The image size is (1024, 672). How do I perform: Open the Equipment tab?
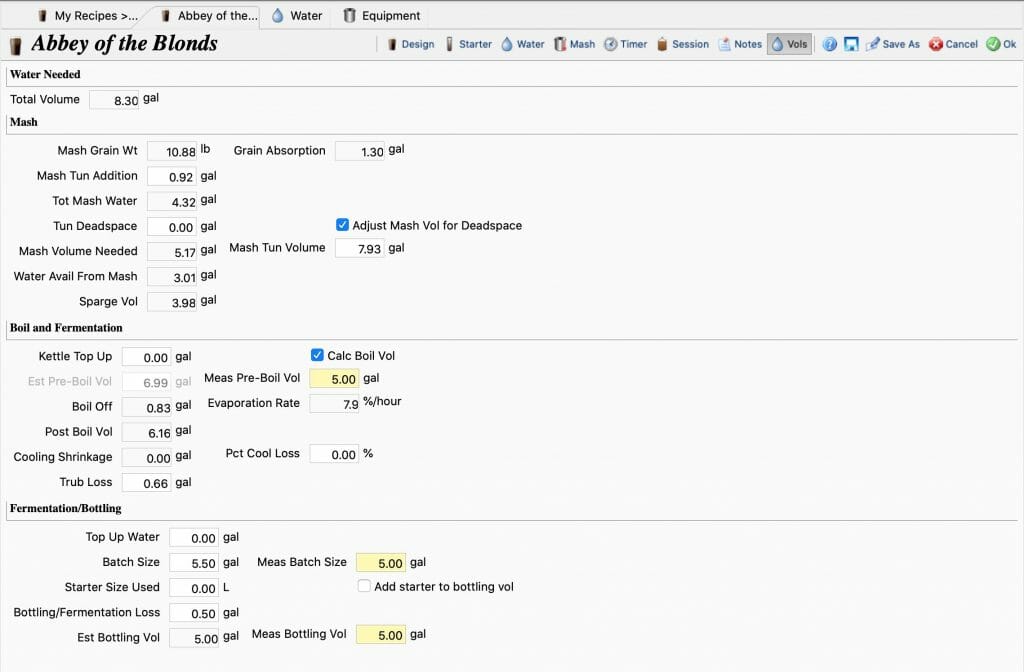pyautogui.click(x=381, y=16)
